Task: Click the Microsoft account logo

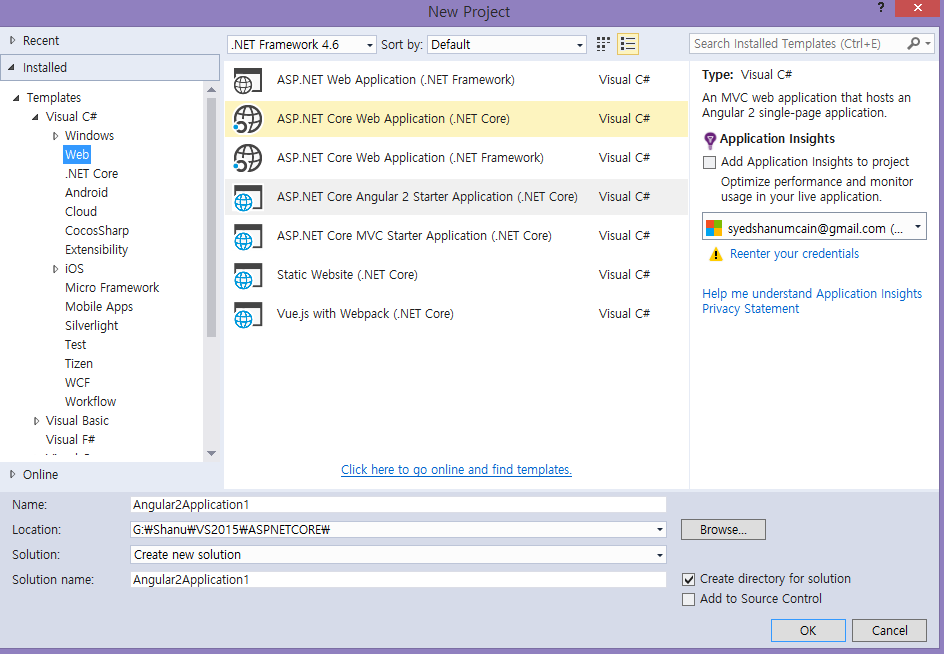Action: pyautogui.click(x=713, y=228)
